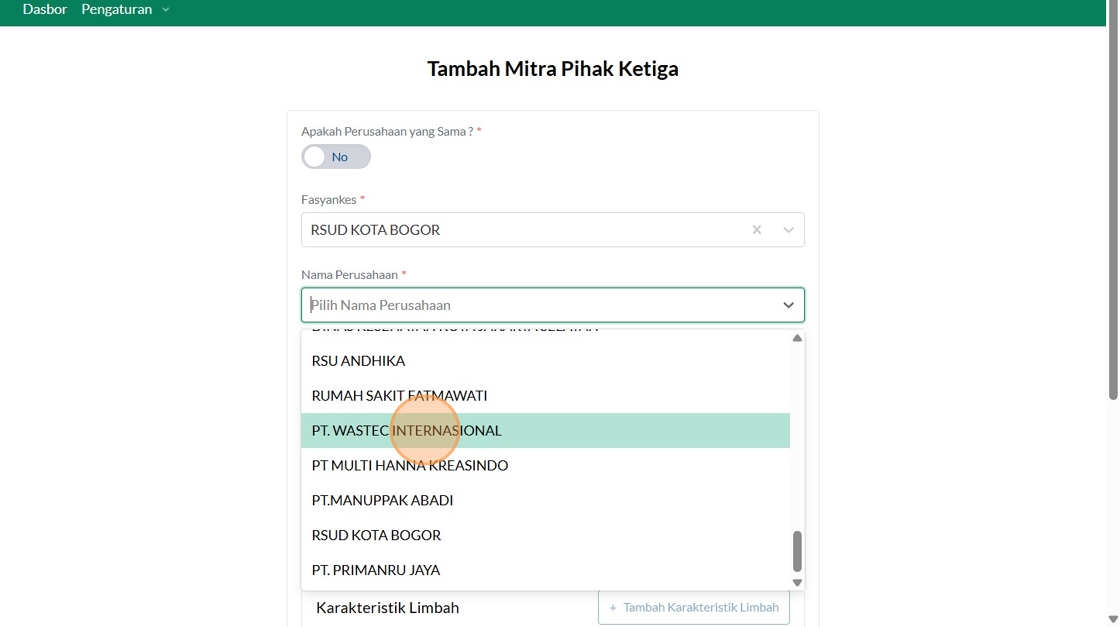Expand the Pengaturan menu chevron

coord(166,10)
